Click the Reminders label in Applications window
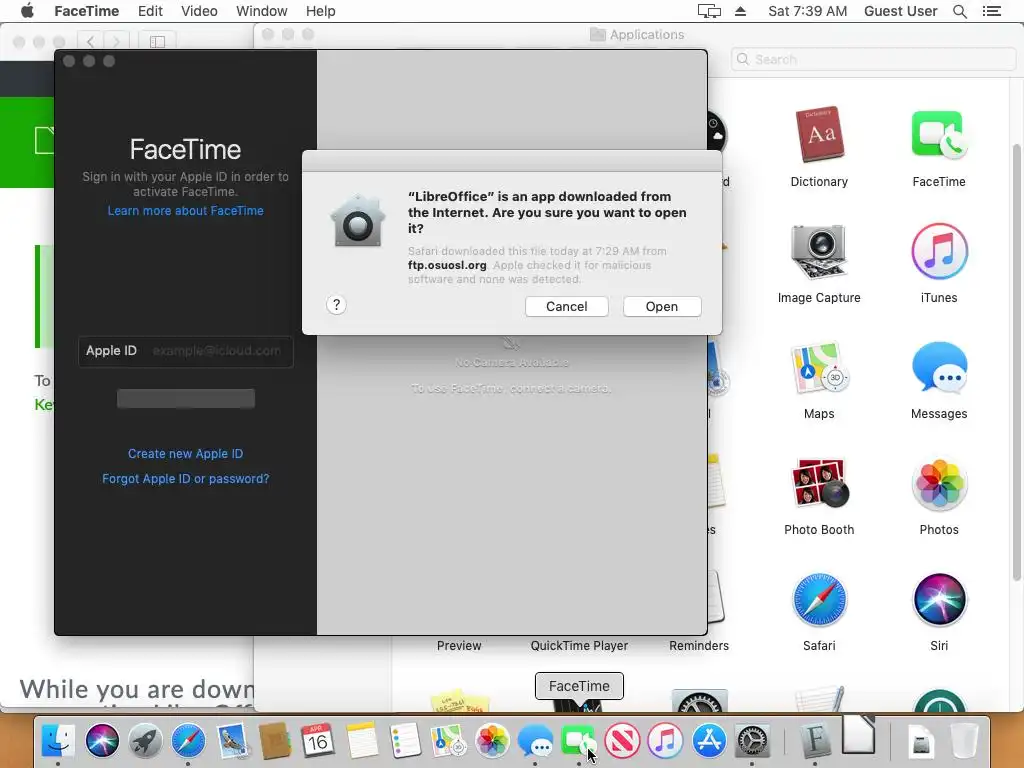The image size is (1024, 768). coord(699,645)
